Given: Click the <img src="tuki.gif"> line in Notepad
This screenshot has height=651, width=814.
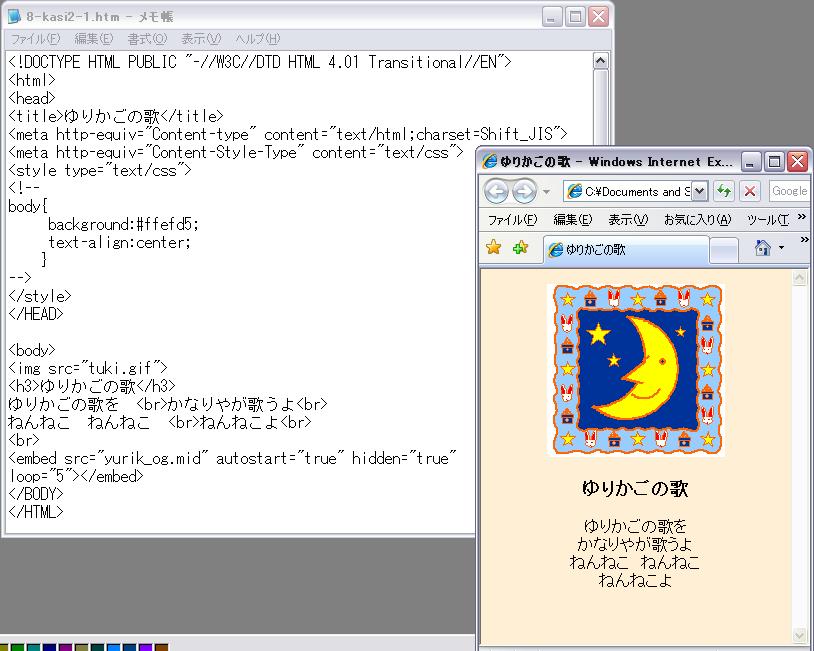Looking at the screenshot, I should [88, 368].
